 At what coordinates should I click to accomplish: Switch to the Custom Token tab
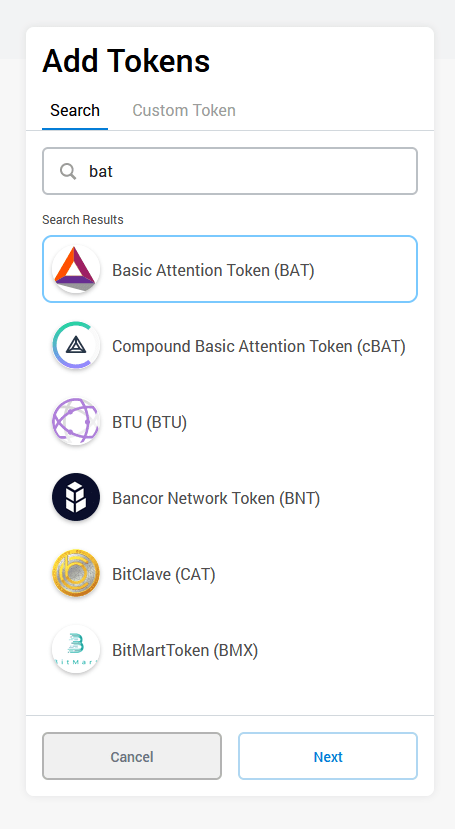click(x=184, y=110)
